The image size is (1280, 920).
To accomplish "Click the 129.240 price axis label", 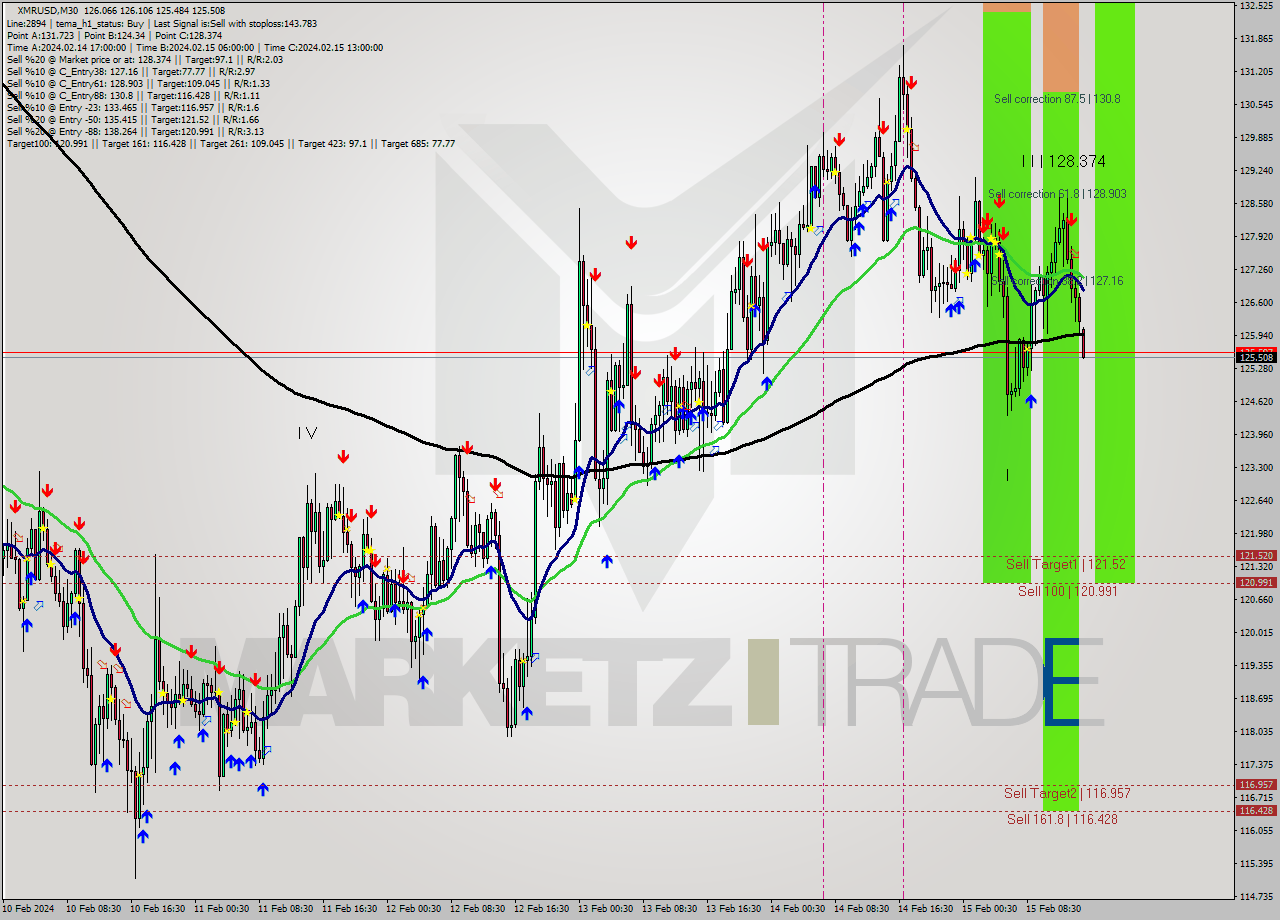I will [1256, 171].
